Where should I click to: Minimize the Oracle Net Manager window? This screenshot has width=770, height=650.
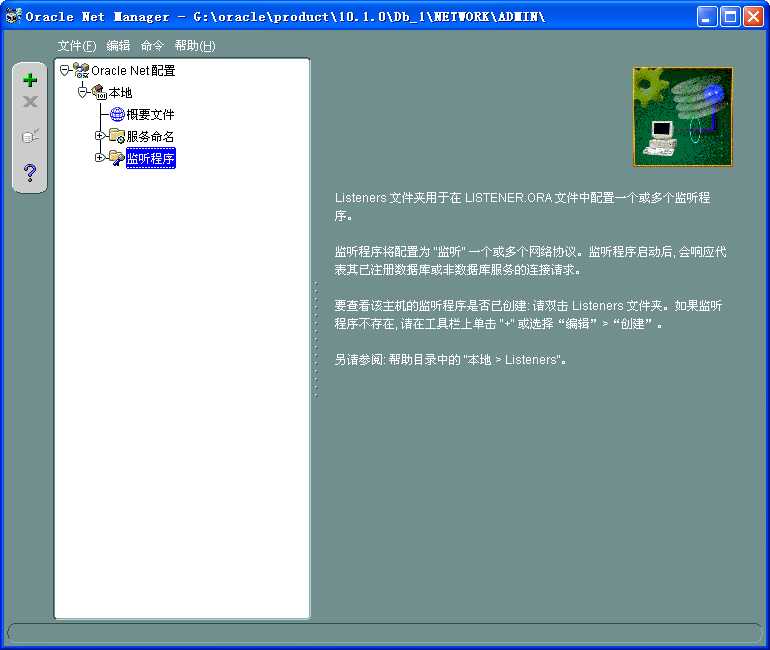point(707,17)
